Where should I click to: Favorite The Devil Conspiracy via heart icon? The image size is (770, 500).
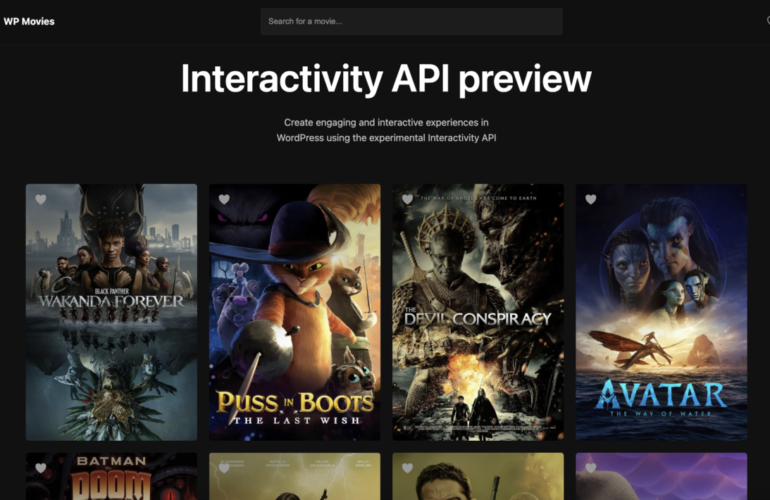point(407,199)
